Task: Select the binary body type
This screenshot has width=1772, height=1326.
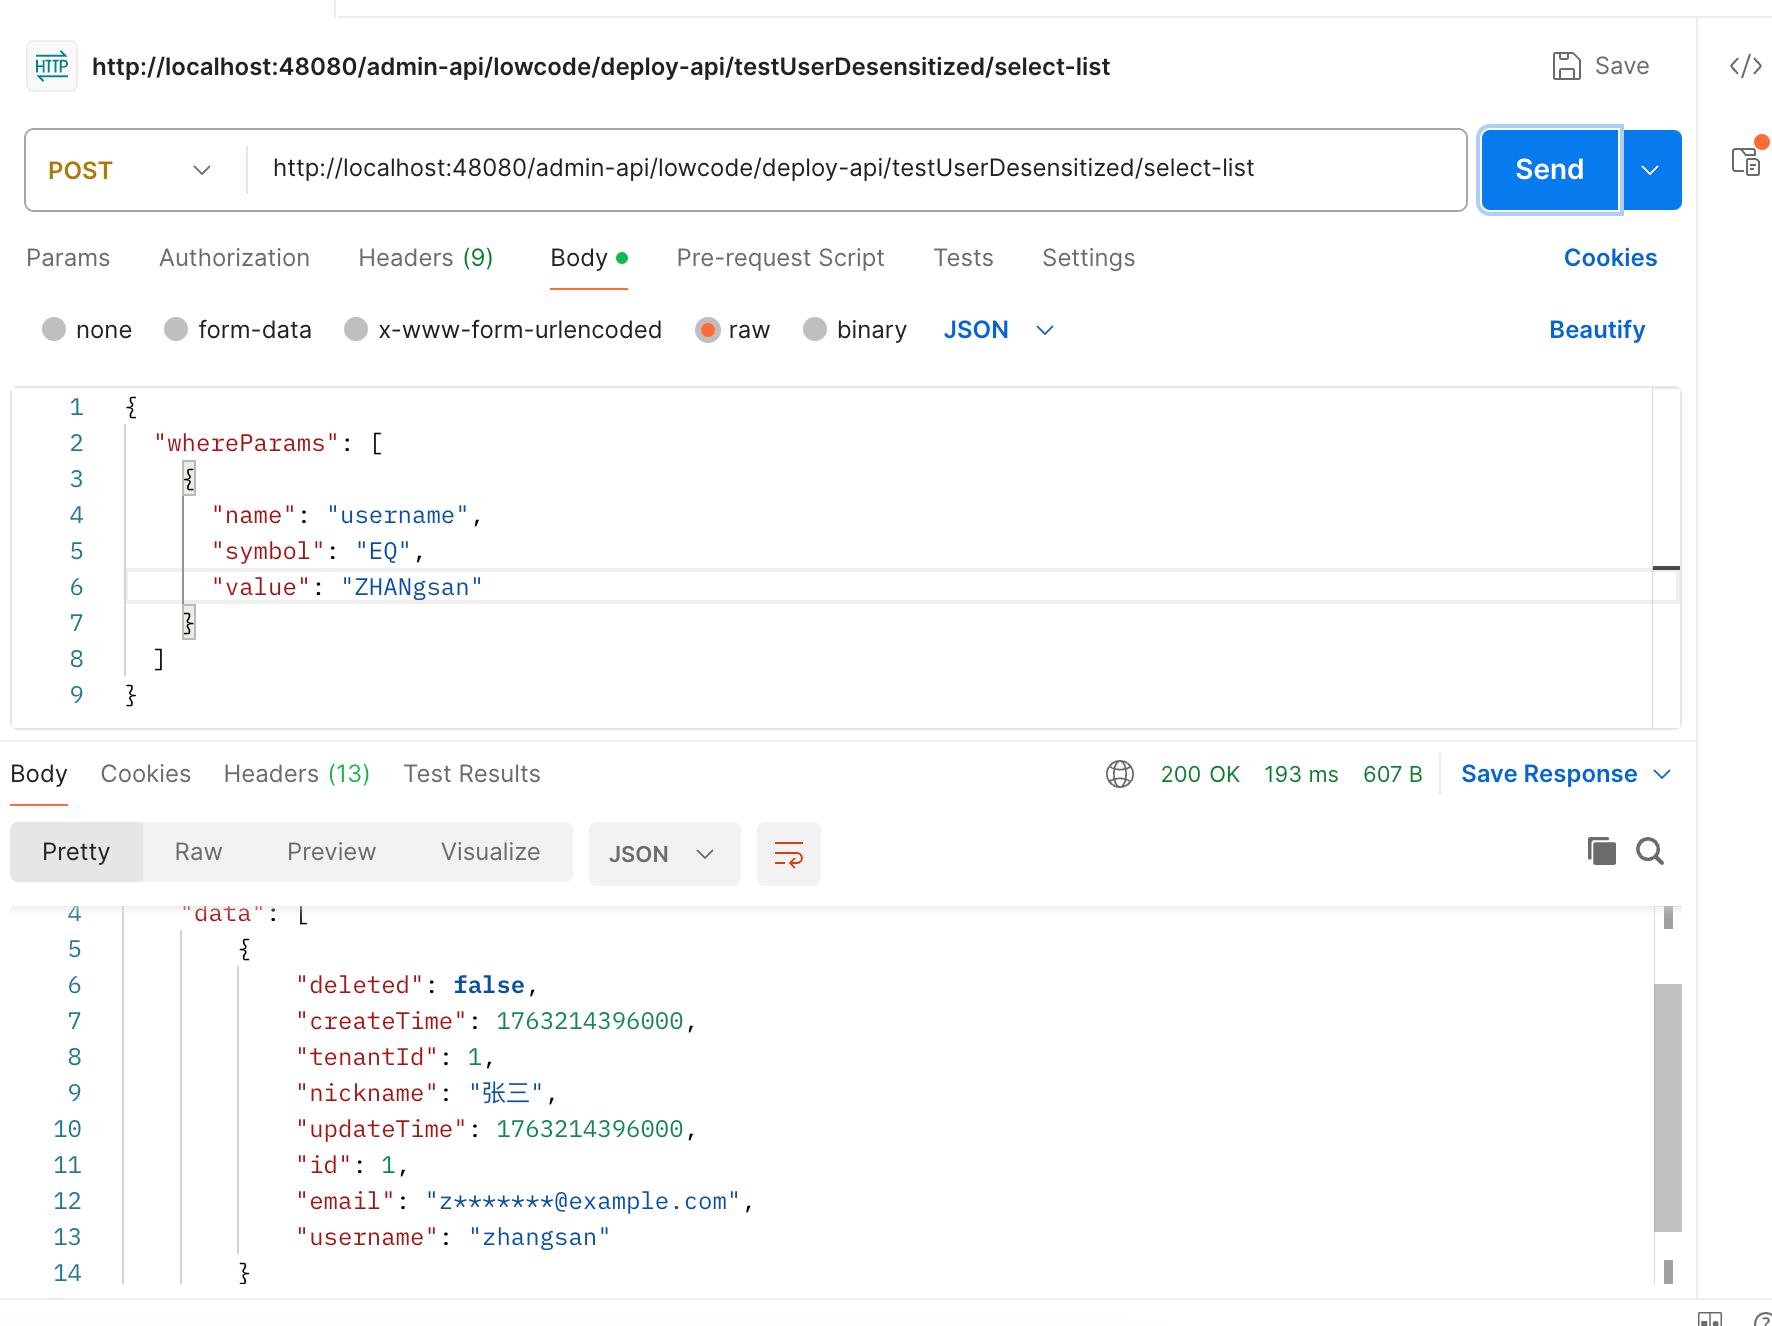Action: coord(815,330)
